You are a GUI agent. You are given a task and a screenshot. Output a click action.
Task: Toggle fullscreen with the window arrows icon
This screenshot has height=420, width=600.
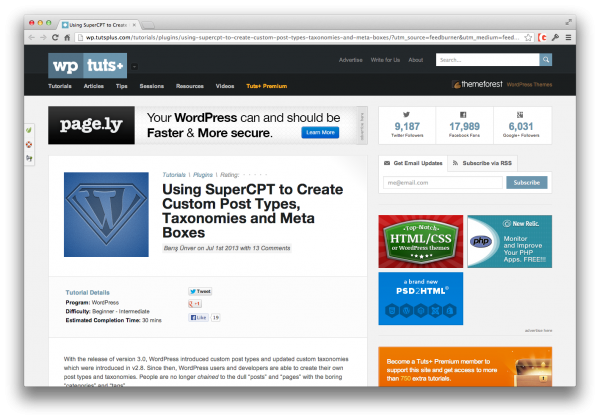(x=569, y=22)
